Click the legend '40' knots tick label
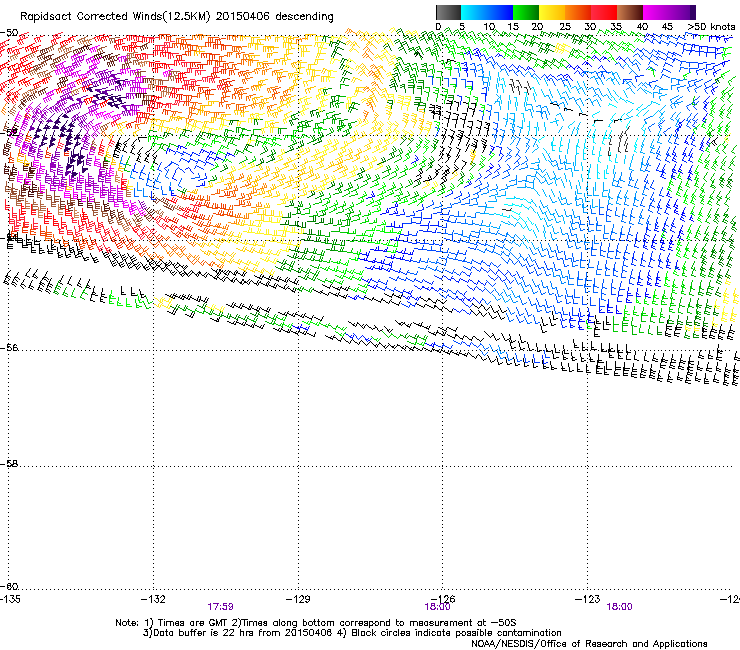This screenshot has height=650, width=740. [x=642, y=27]
